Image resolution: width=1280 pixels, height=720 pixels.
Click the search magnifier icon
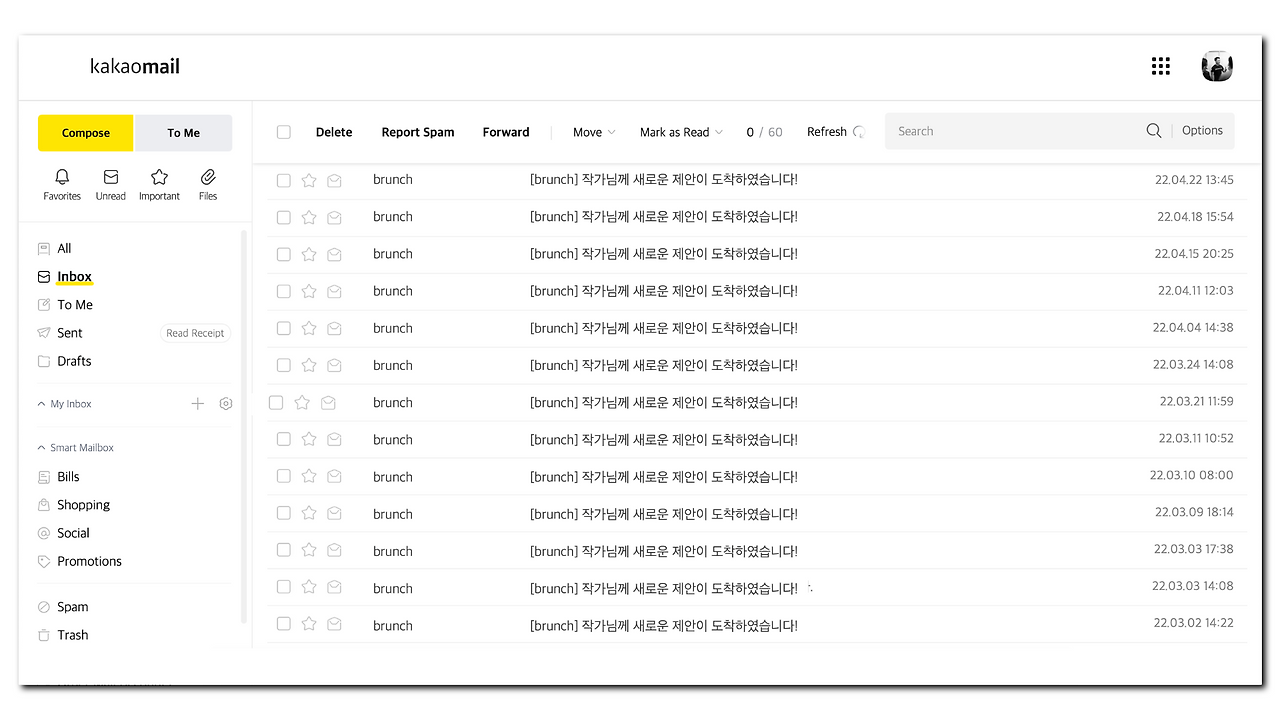1154,131
